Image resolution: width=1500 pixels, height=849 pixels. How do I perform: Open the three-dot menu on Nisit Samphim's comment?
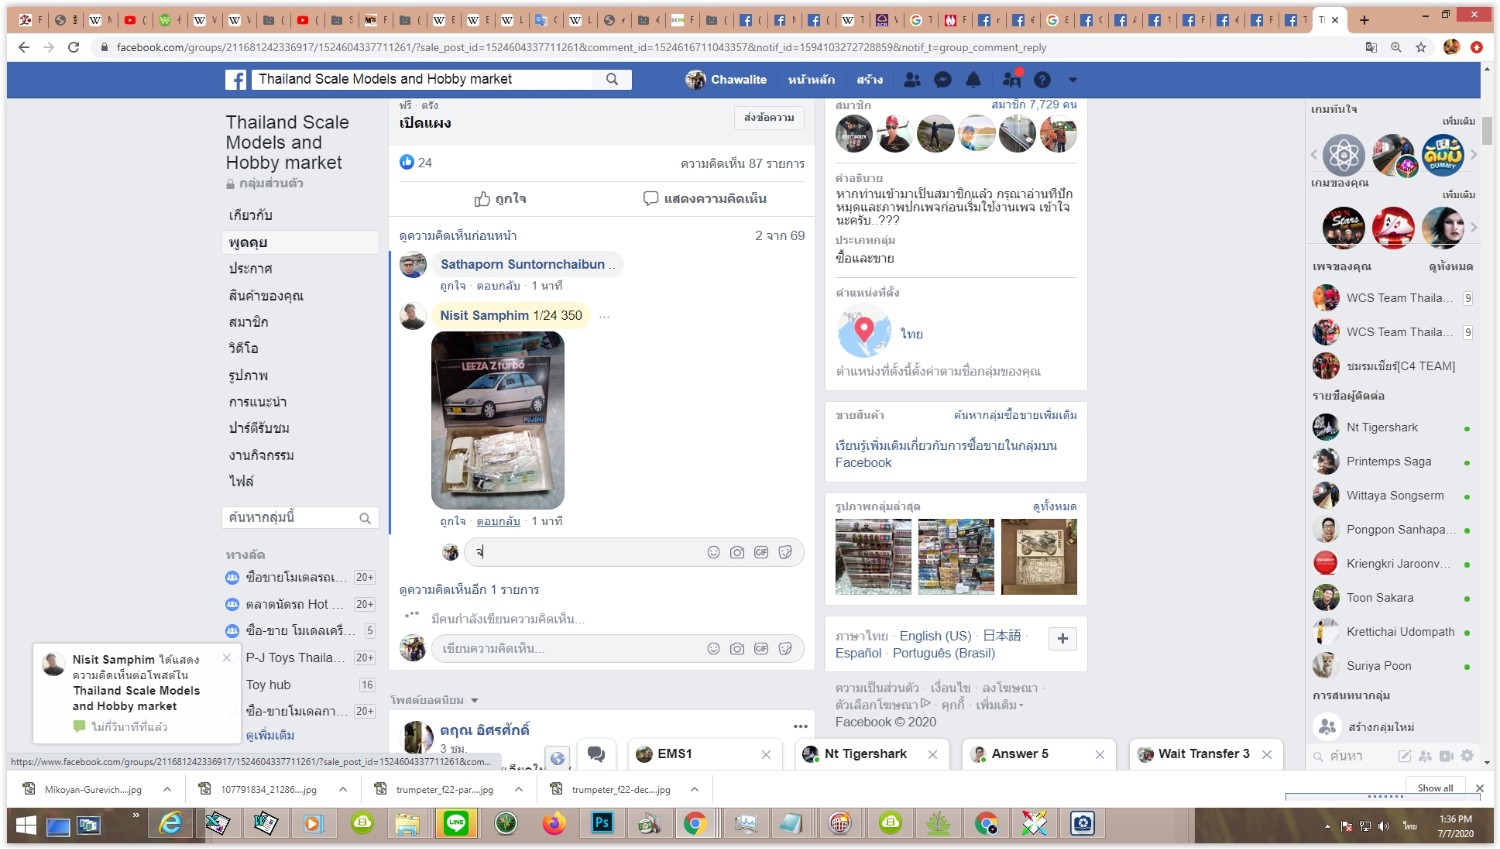click(604, 316)
